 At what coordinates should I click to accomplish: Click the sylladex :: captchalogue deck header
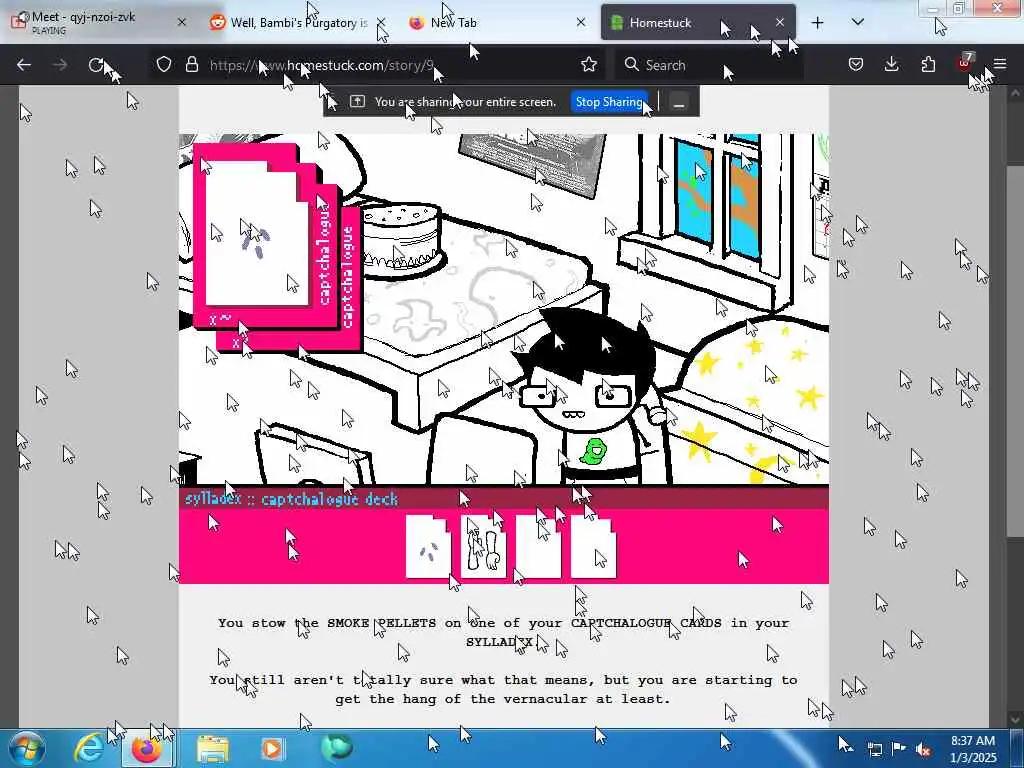click(291, 500)
